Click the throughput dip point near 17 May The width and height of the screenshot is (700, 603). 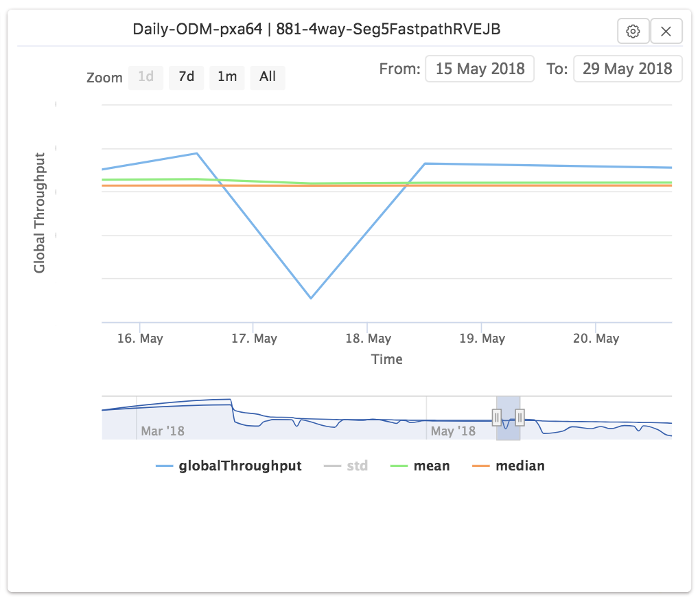click(311, 298)
